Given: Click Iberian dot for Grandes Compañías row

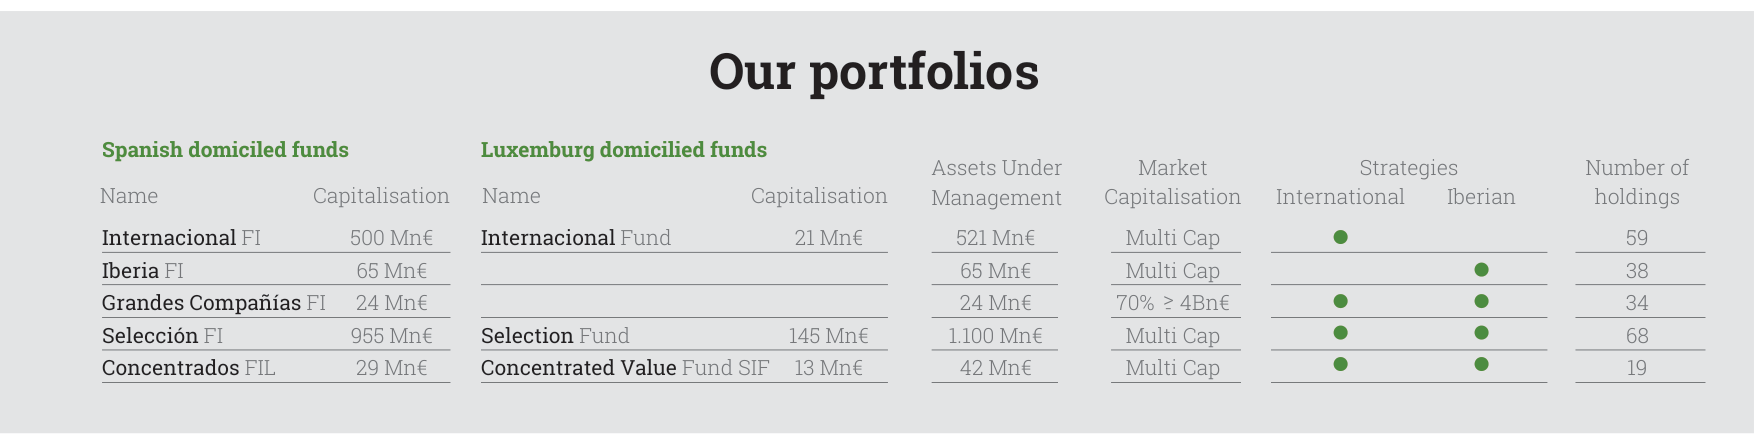Looking at the screenshot, I should pyautogui.click(x=1481, y=301).
